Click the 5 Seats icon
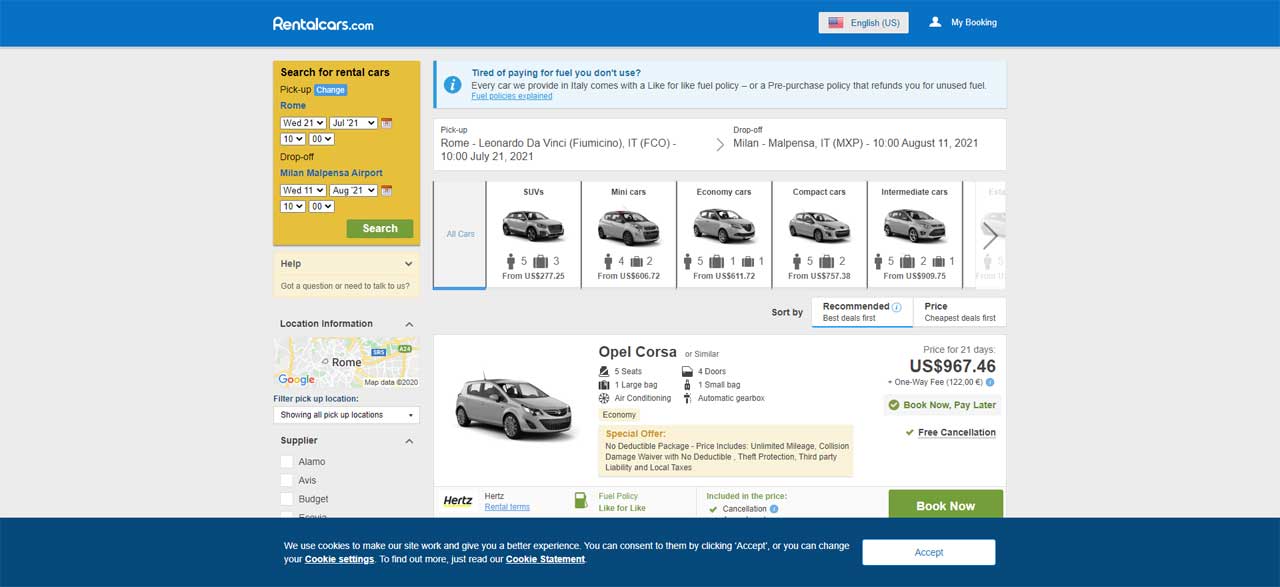 tap(604, 371)
